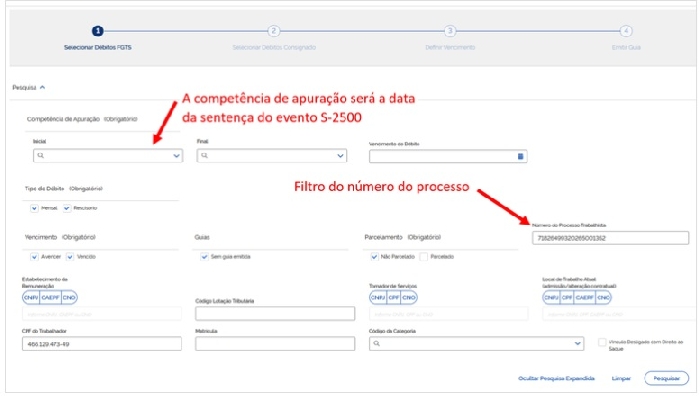
Task: Click the Limpar link
Action: point(621,379)
